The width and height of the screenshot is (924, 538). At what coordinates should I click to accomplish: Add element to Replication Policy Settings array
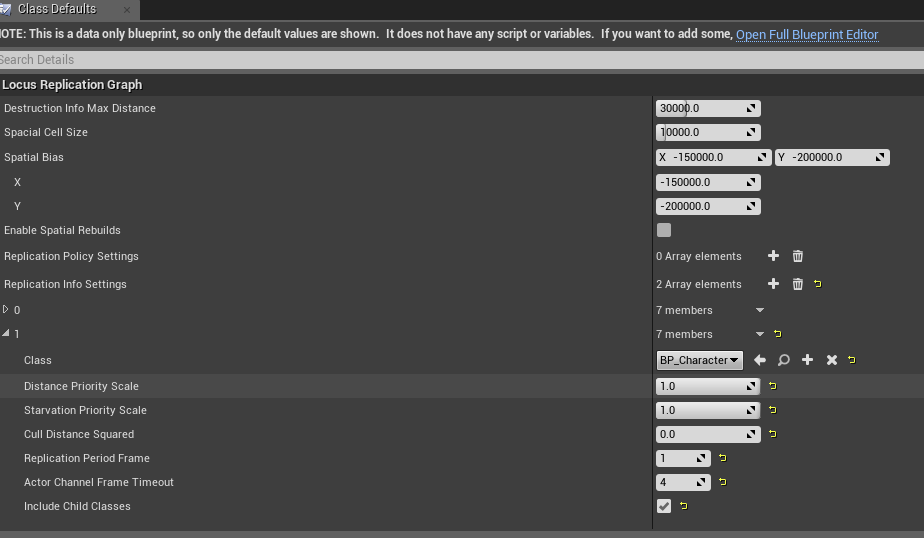[x=773, y=256]
